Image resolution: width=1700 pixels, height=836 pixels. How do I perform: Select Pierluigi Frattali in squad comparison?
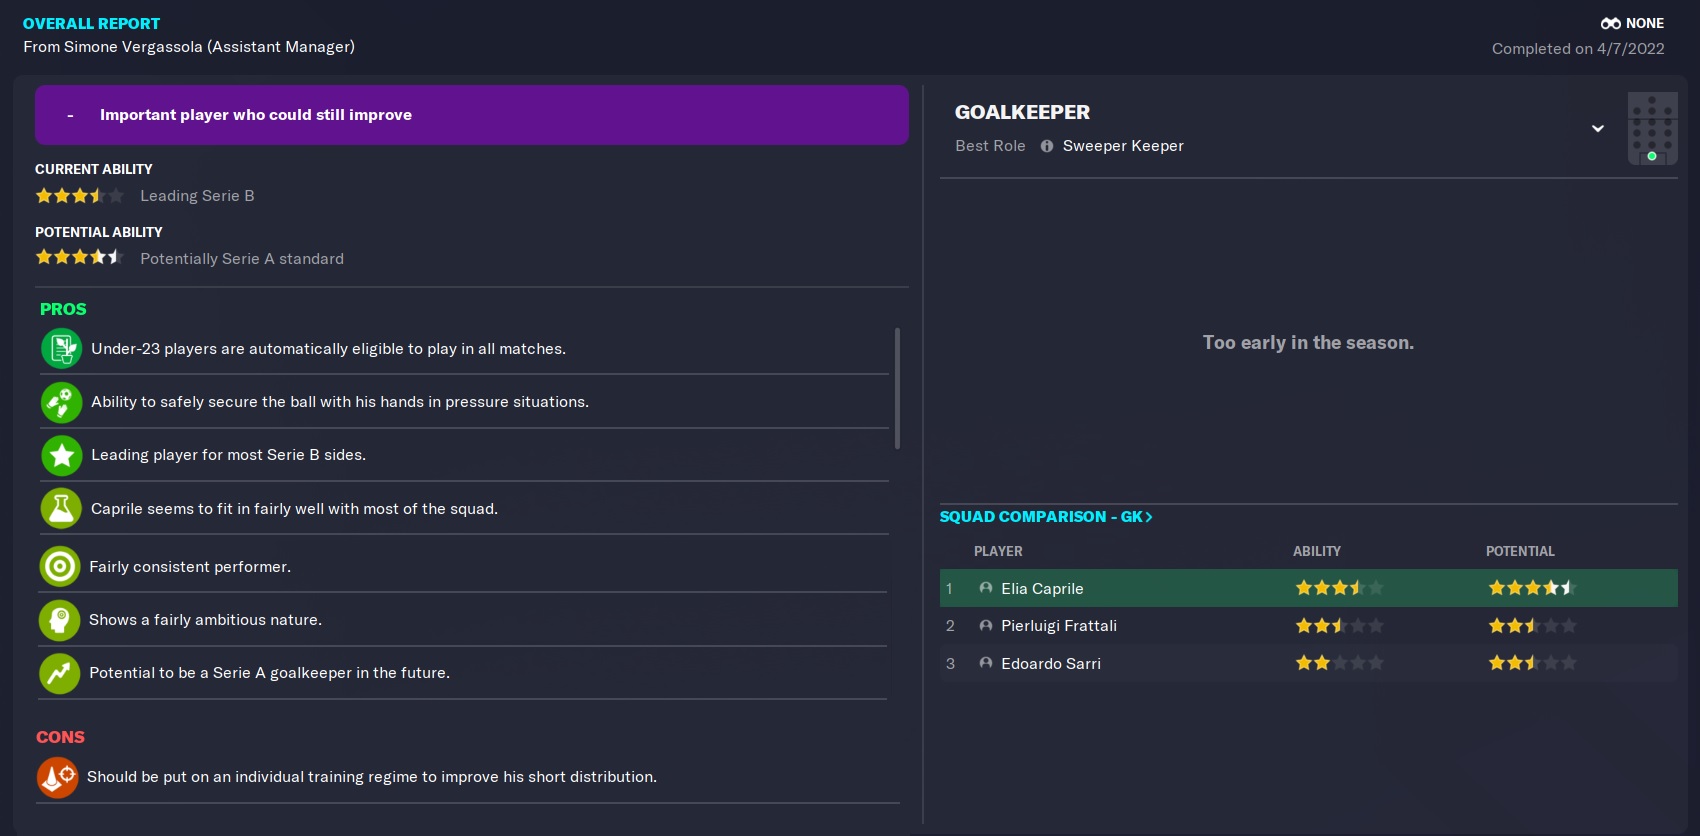(1308, 626)
